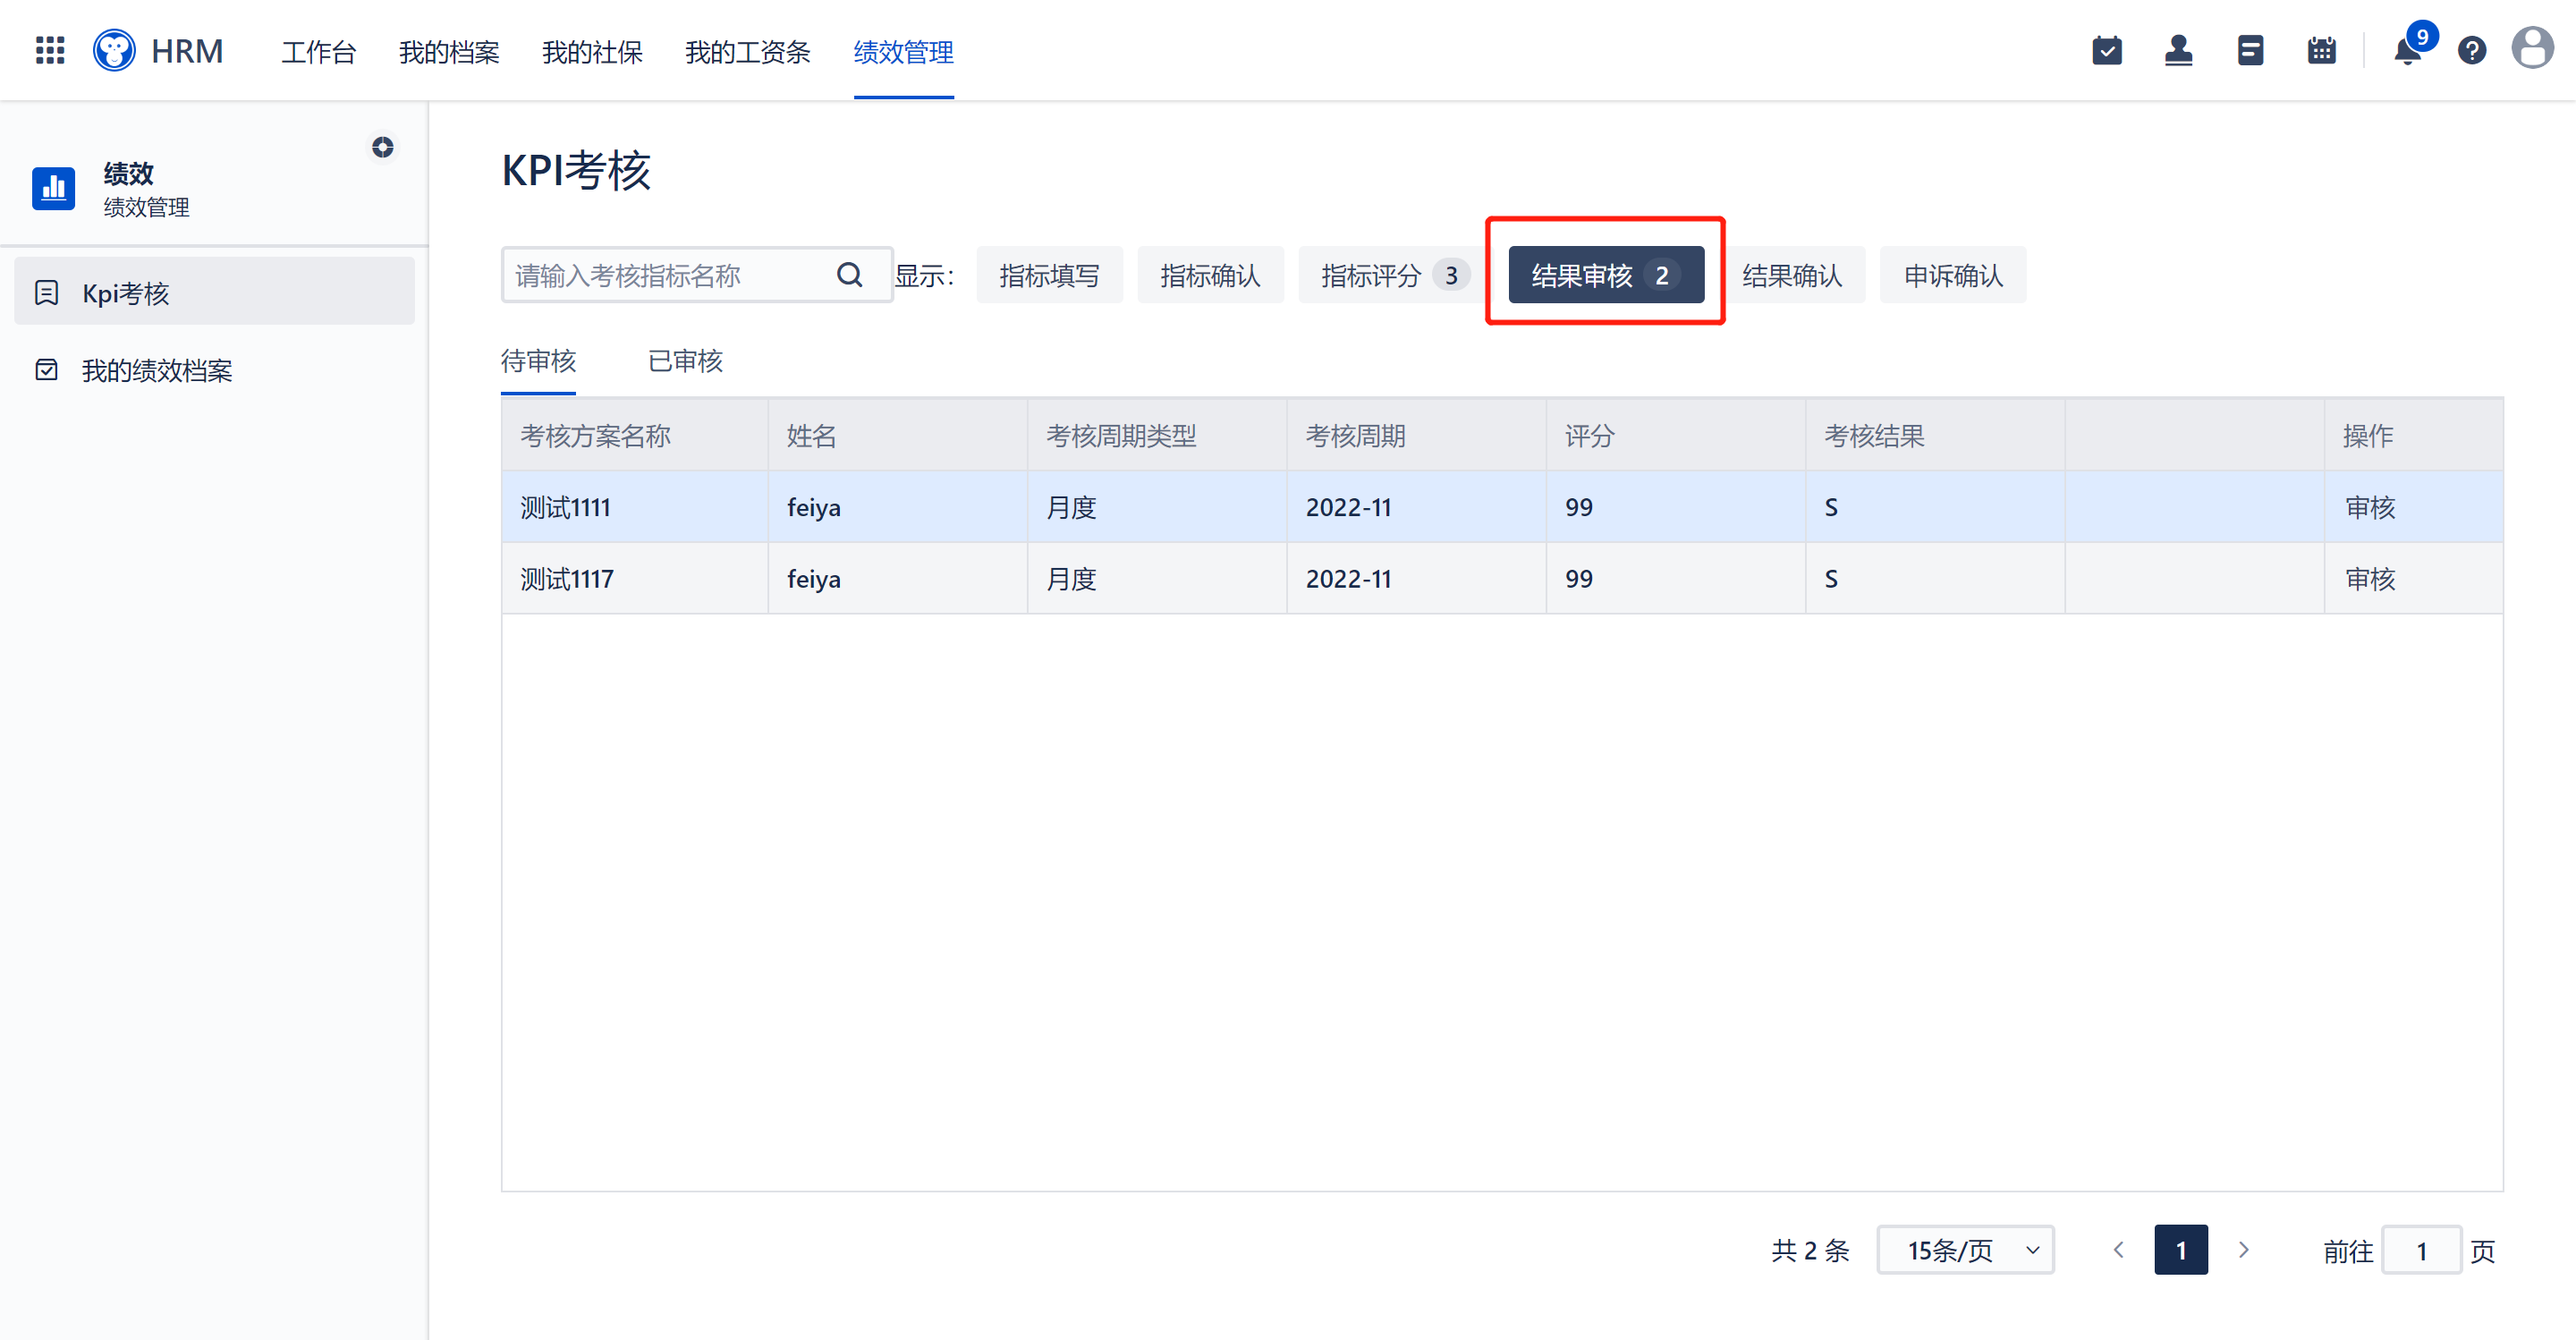
Task: Click the 我的绩效档案 sidebar checkbox icon
Action: [46, 370]
